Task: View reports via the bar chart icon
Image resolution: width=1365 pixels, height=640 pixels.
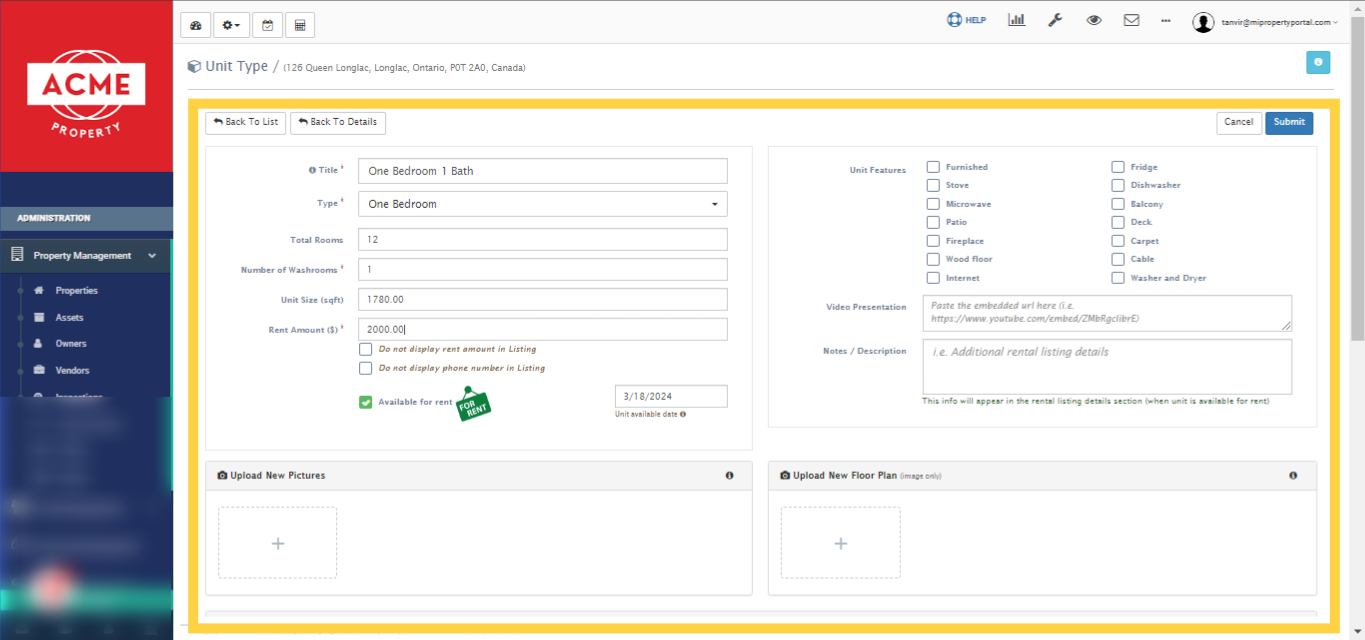Action: pyautogui.click(x=1016, y=19)
